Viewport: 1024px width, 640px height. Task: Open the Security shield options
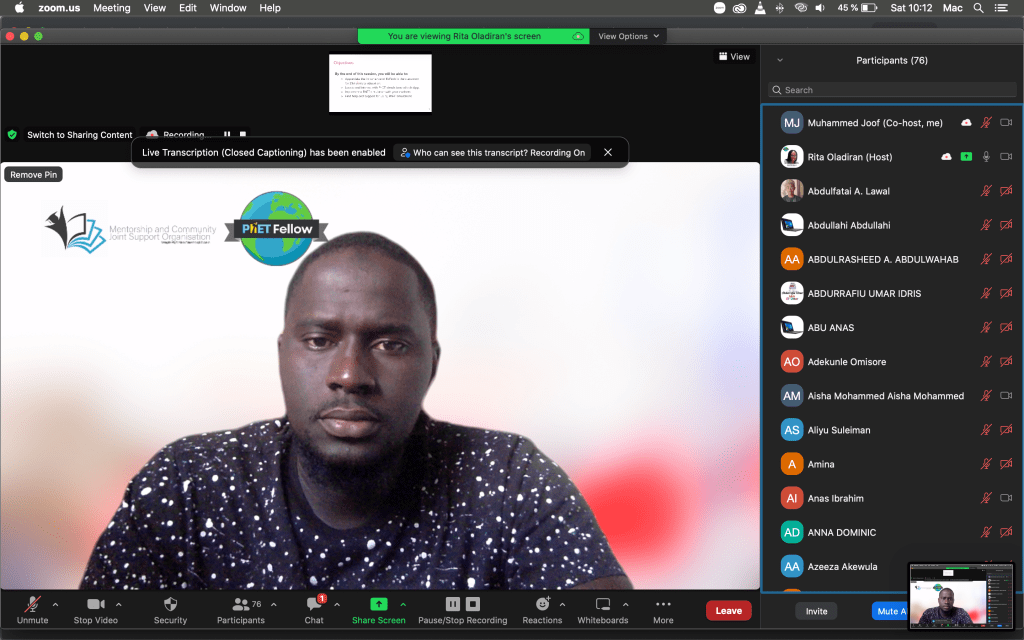pyautogui.click(x=170, y=605)
